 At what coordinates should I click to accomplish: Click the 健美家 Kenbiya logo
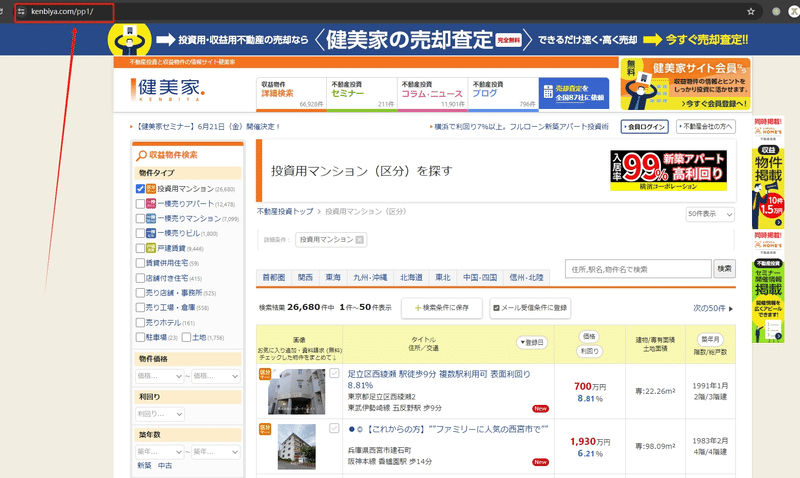coord(168,89)
